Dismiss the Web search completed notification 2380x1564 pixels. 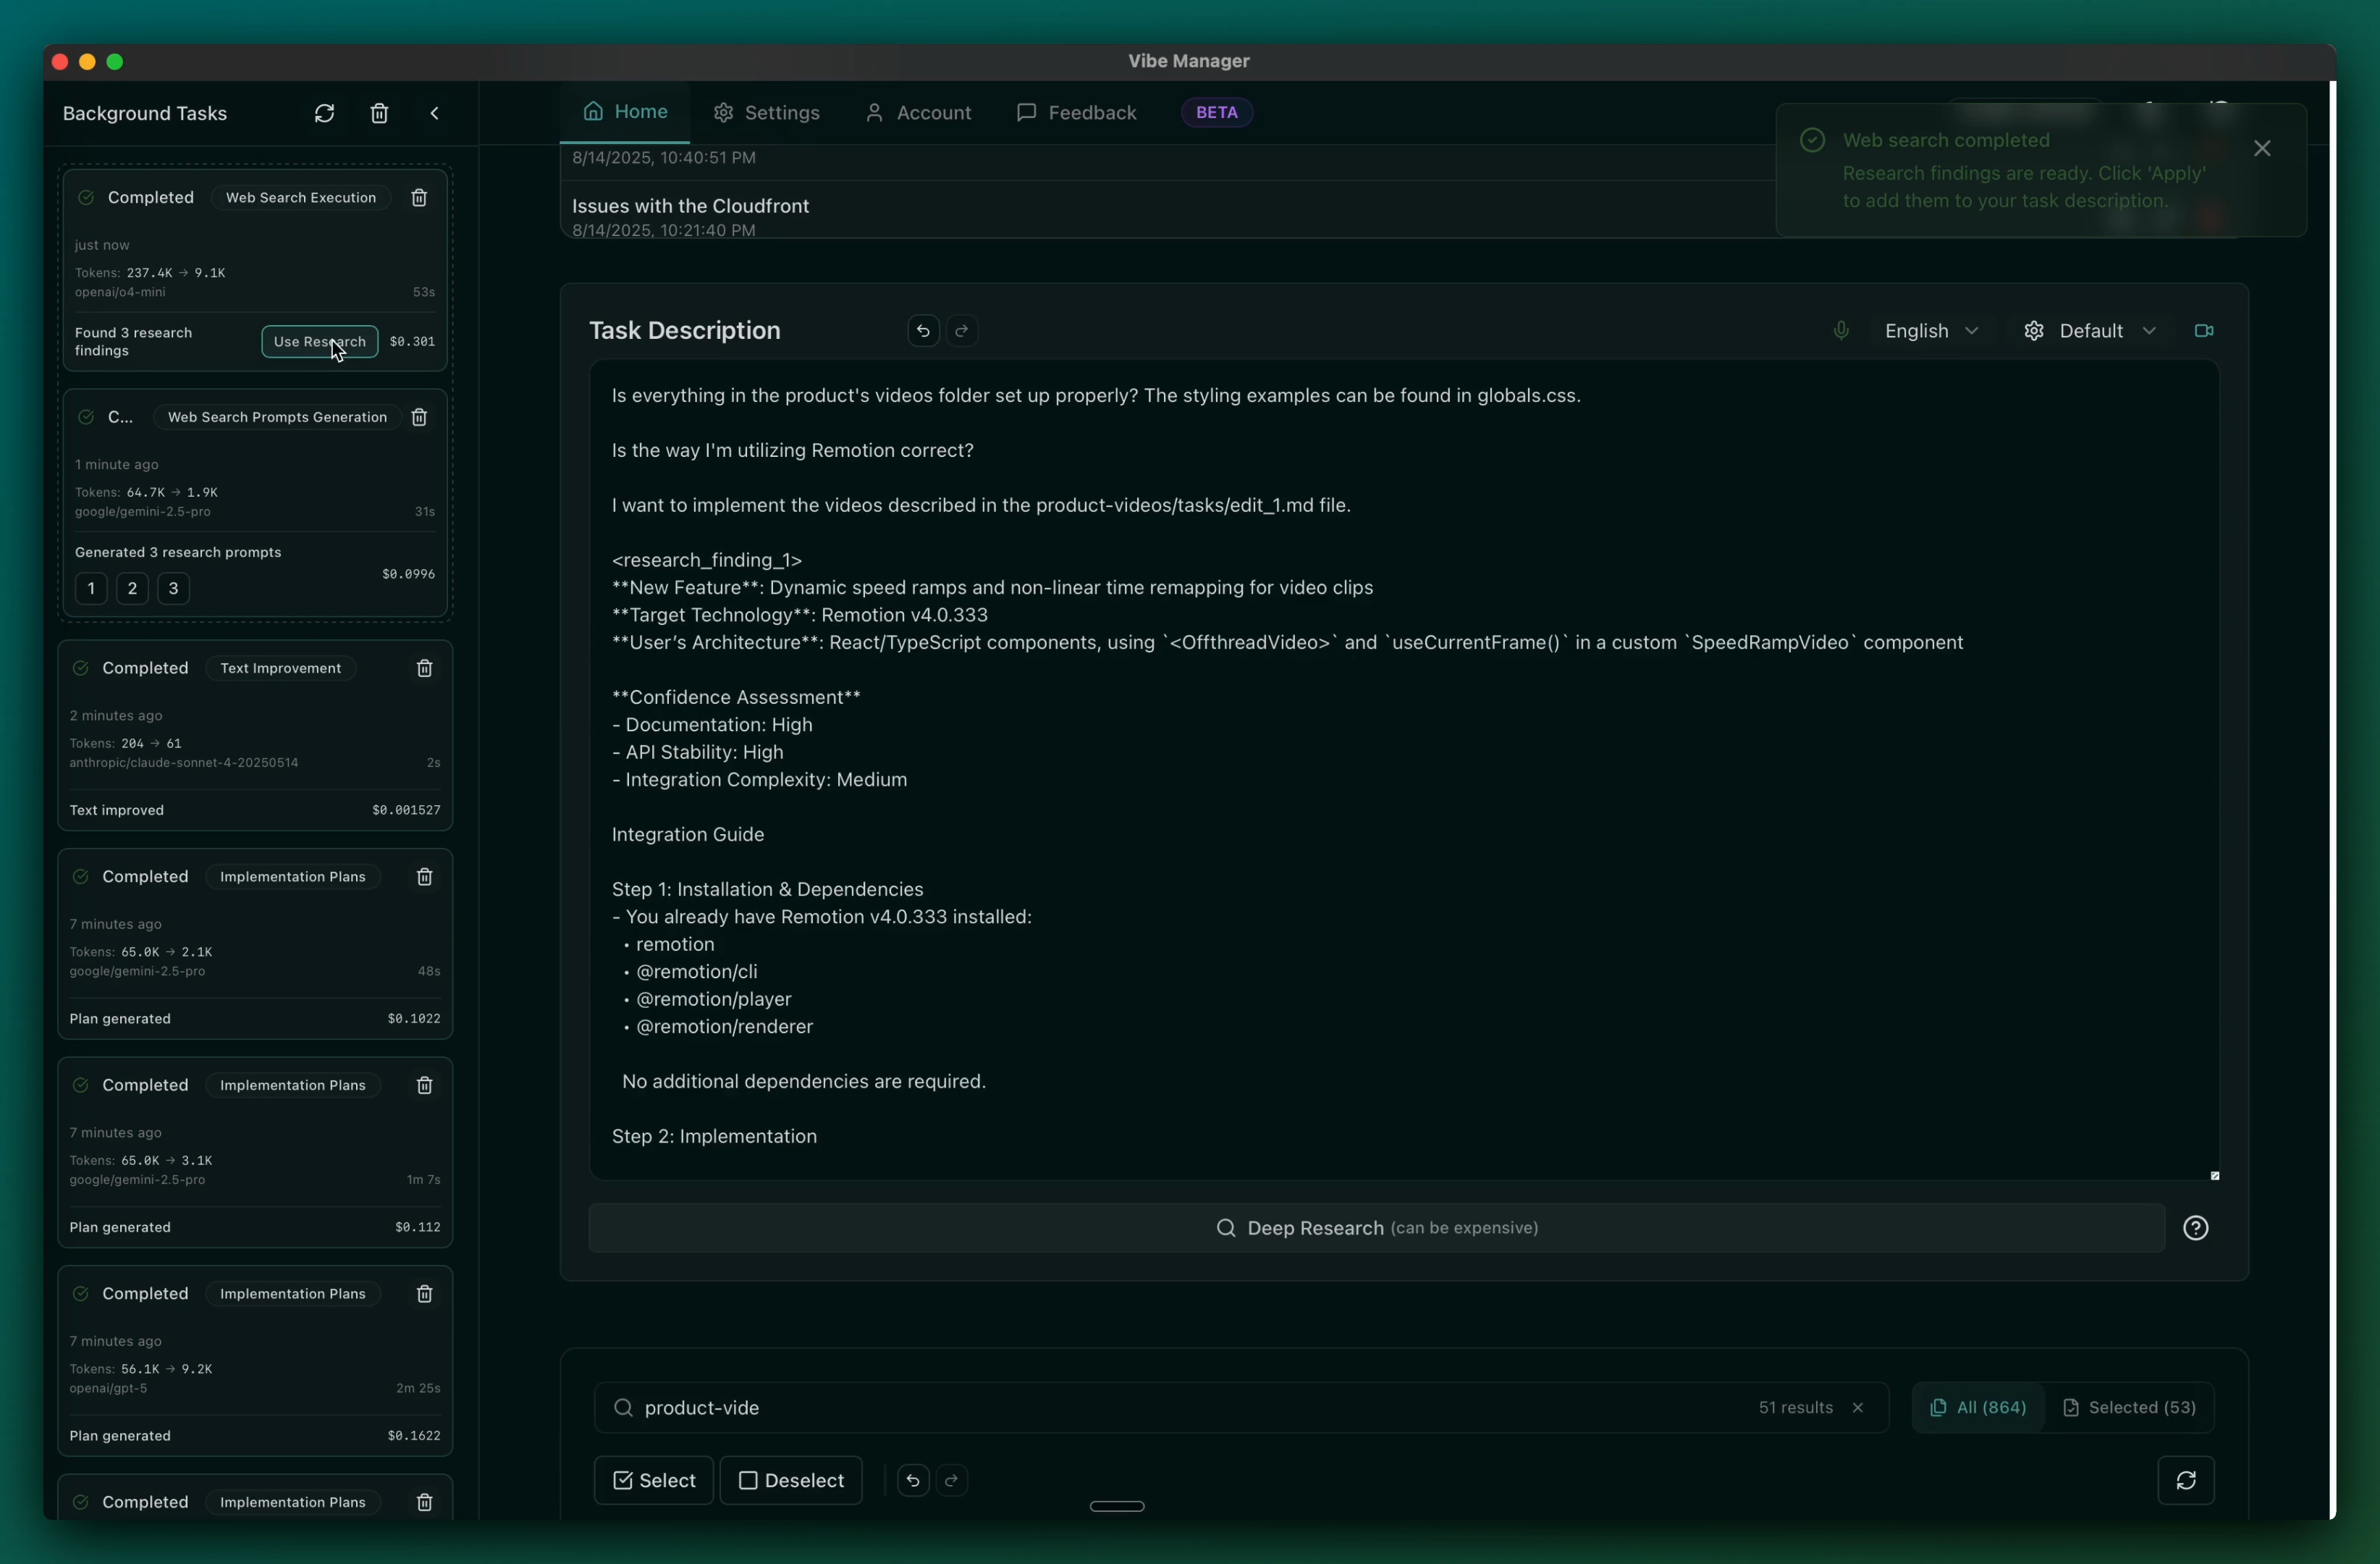pos(2262,148)
